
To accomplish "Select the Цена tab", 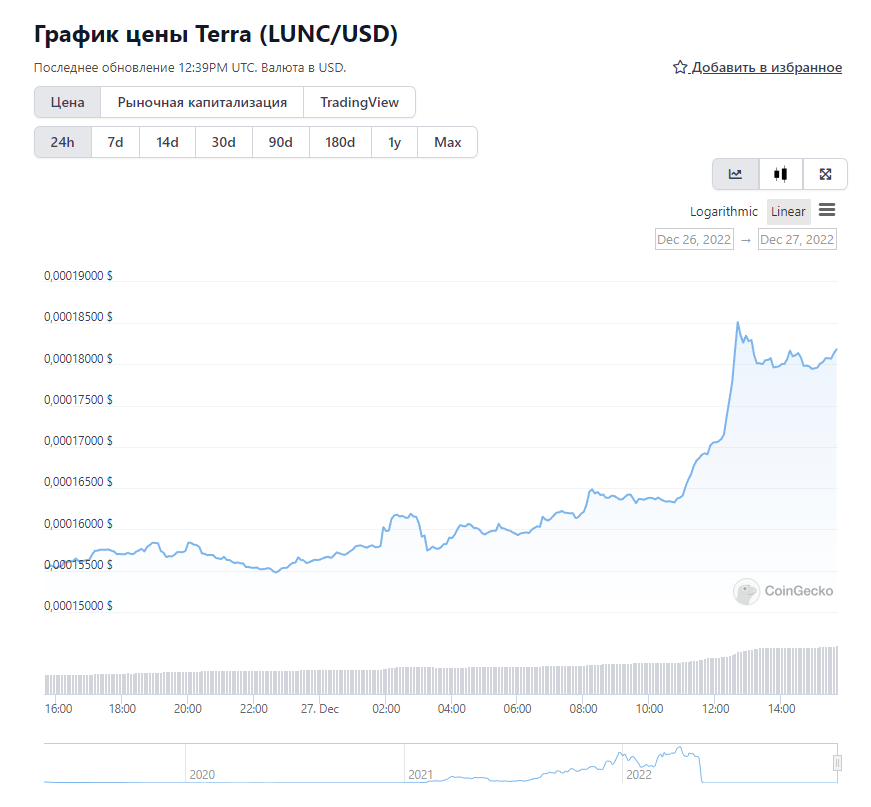I will tap(68, 102).
